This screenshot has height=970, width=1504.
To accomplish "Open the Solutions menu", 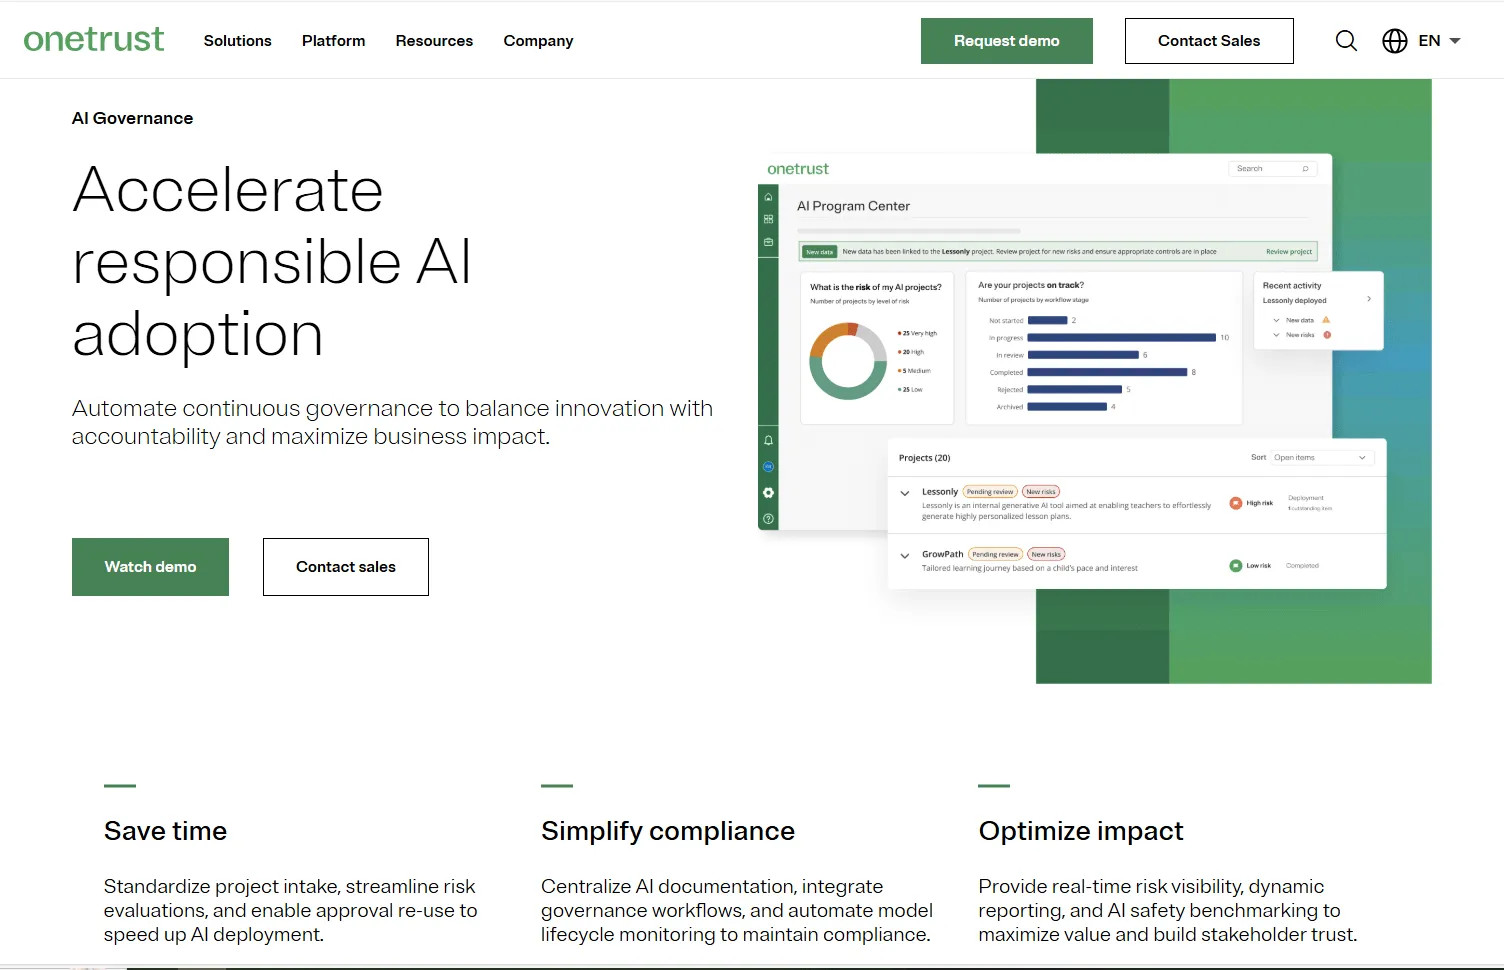I will [237, 41].
